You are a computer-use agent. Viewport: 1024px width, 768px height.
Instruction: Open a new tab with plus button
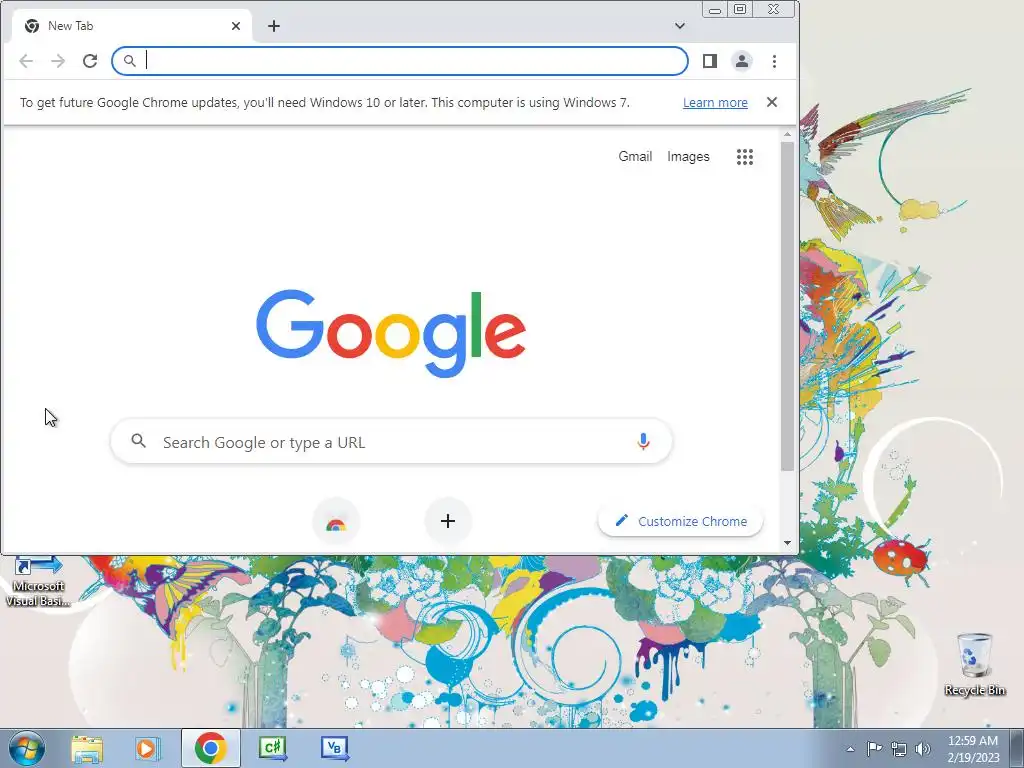(x=274, y=26)
